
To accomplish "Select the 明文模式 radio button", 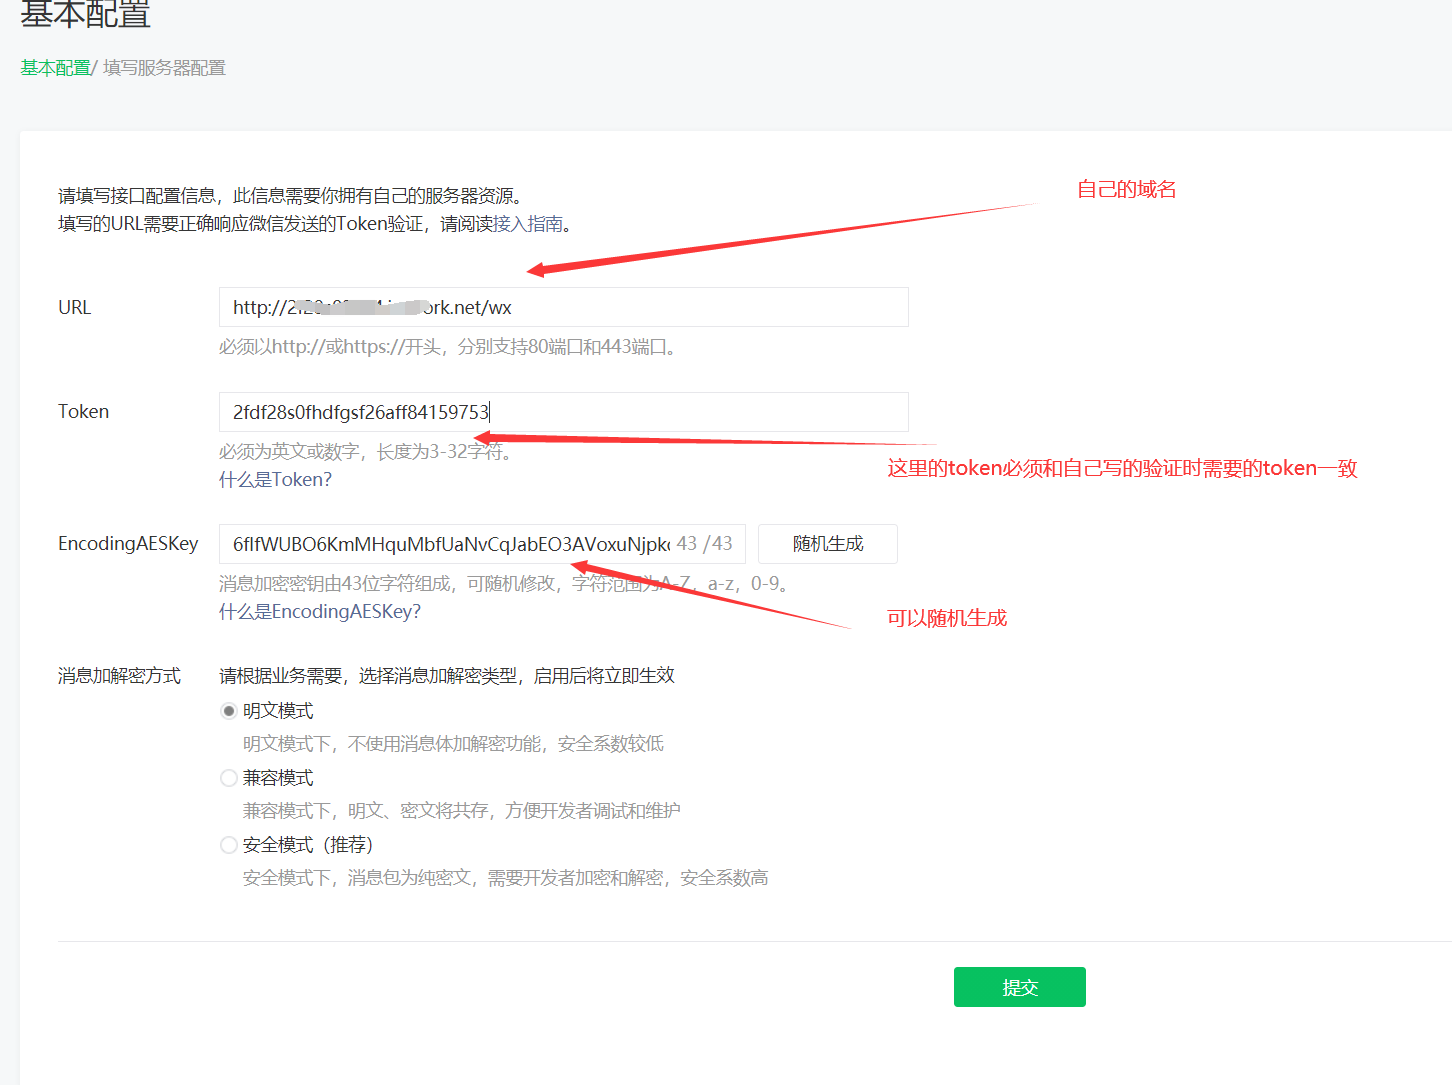I will coord(228,710).
